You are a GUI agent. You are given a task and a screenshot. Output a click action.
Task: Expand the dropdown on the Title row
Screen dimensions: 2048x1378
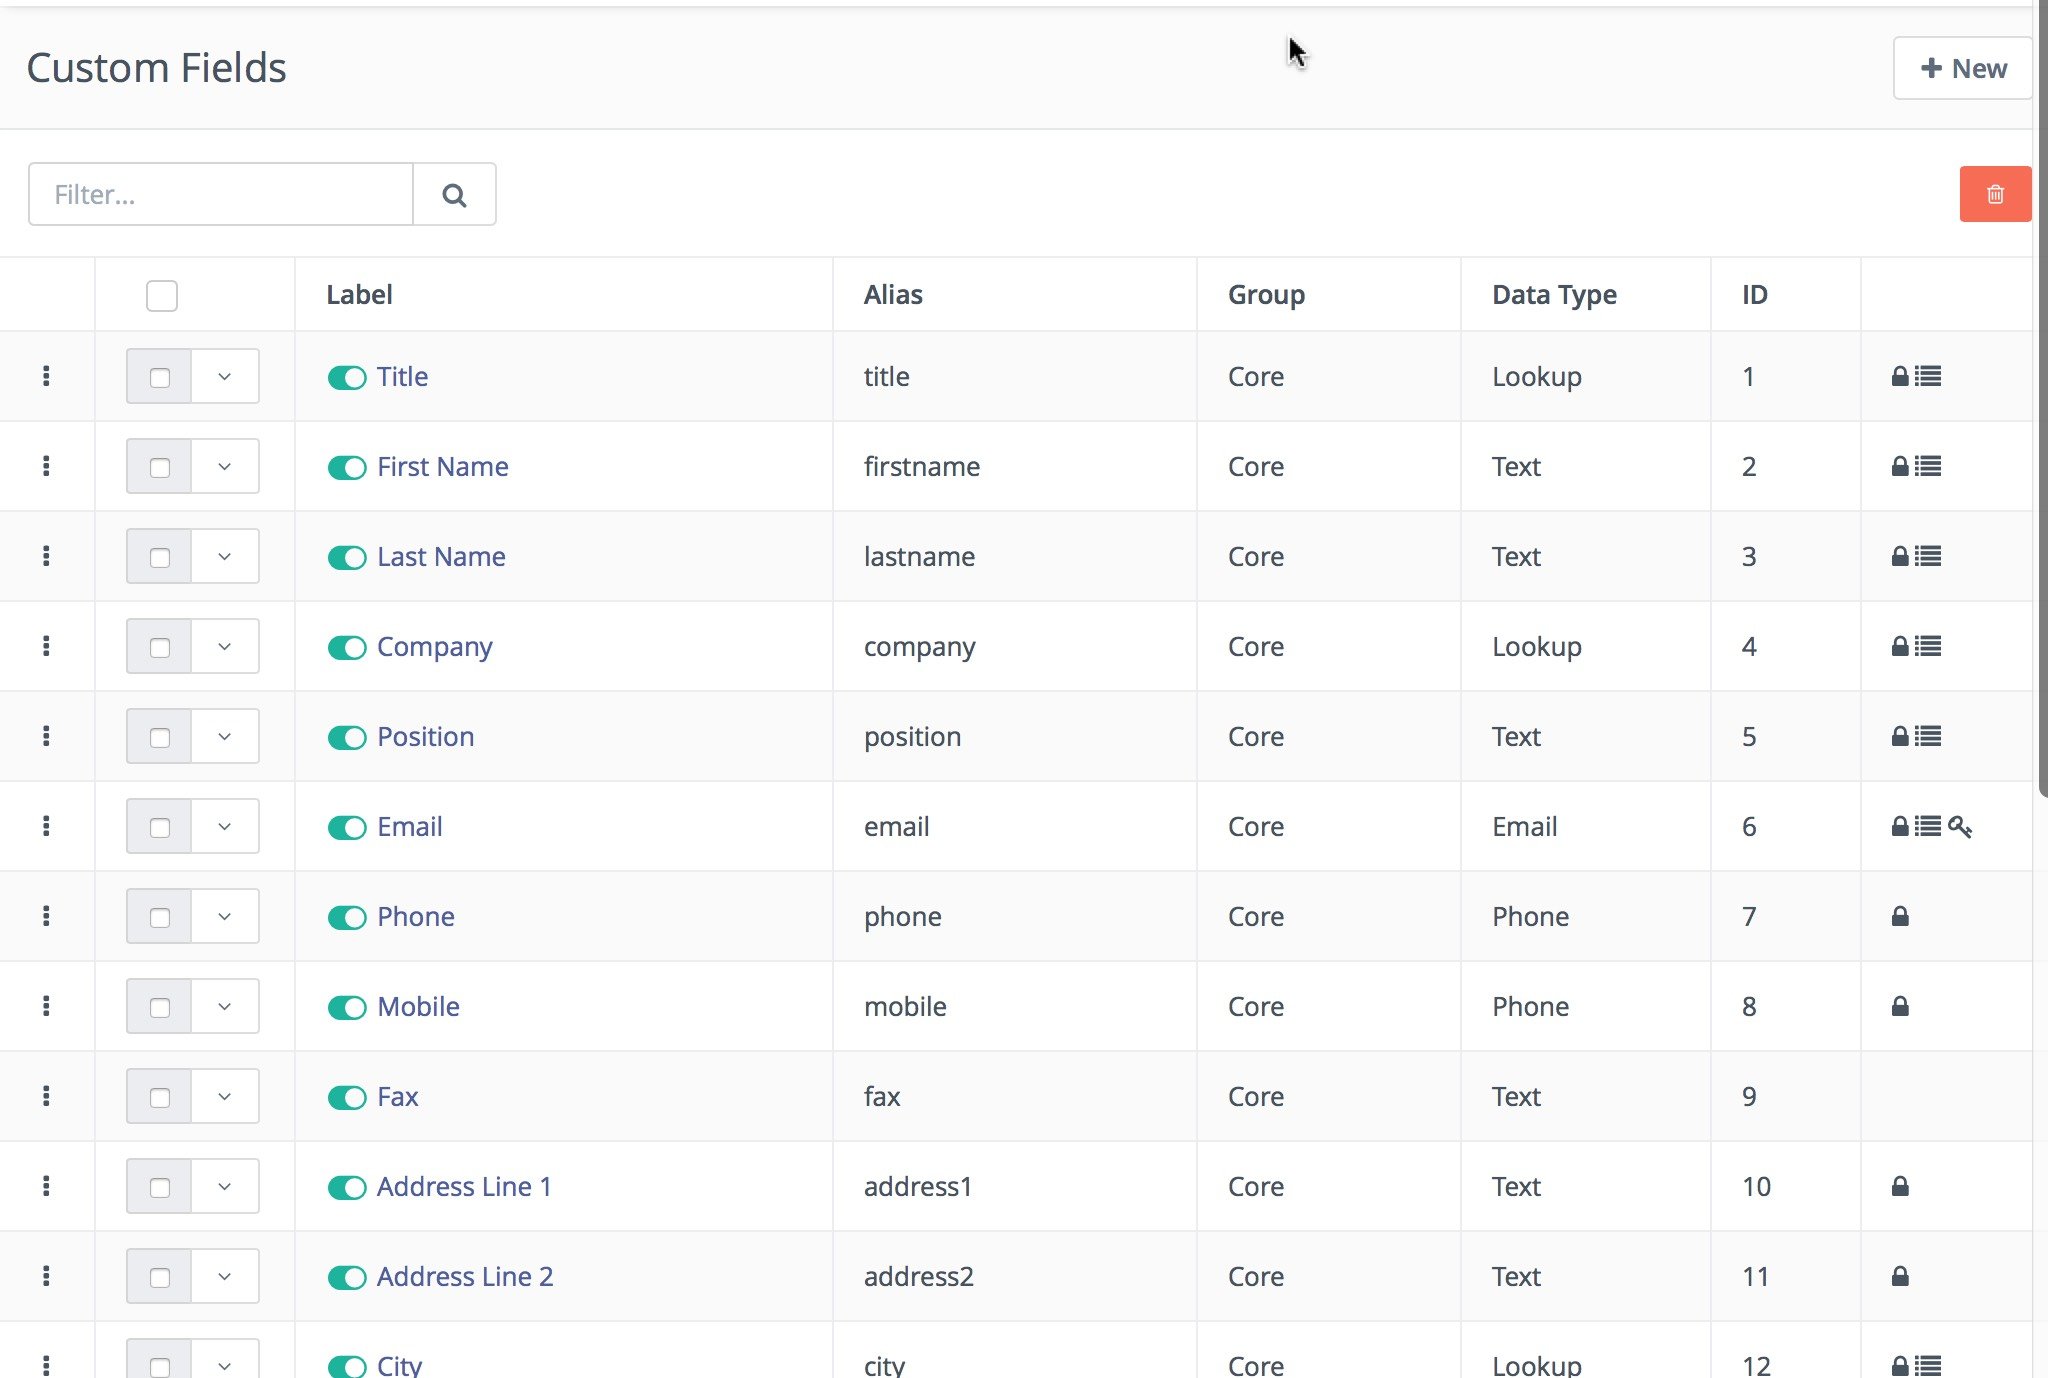coord(224,376)
